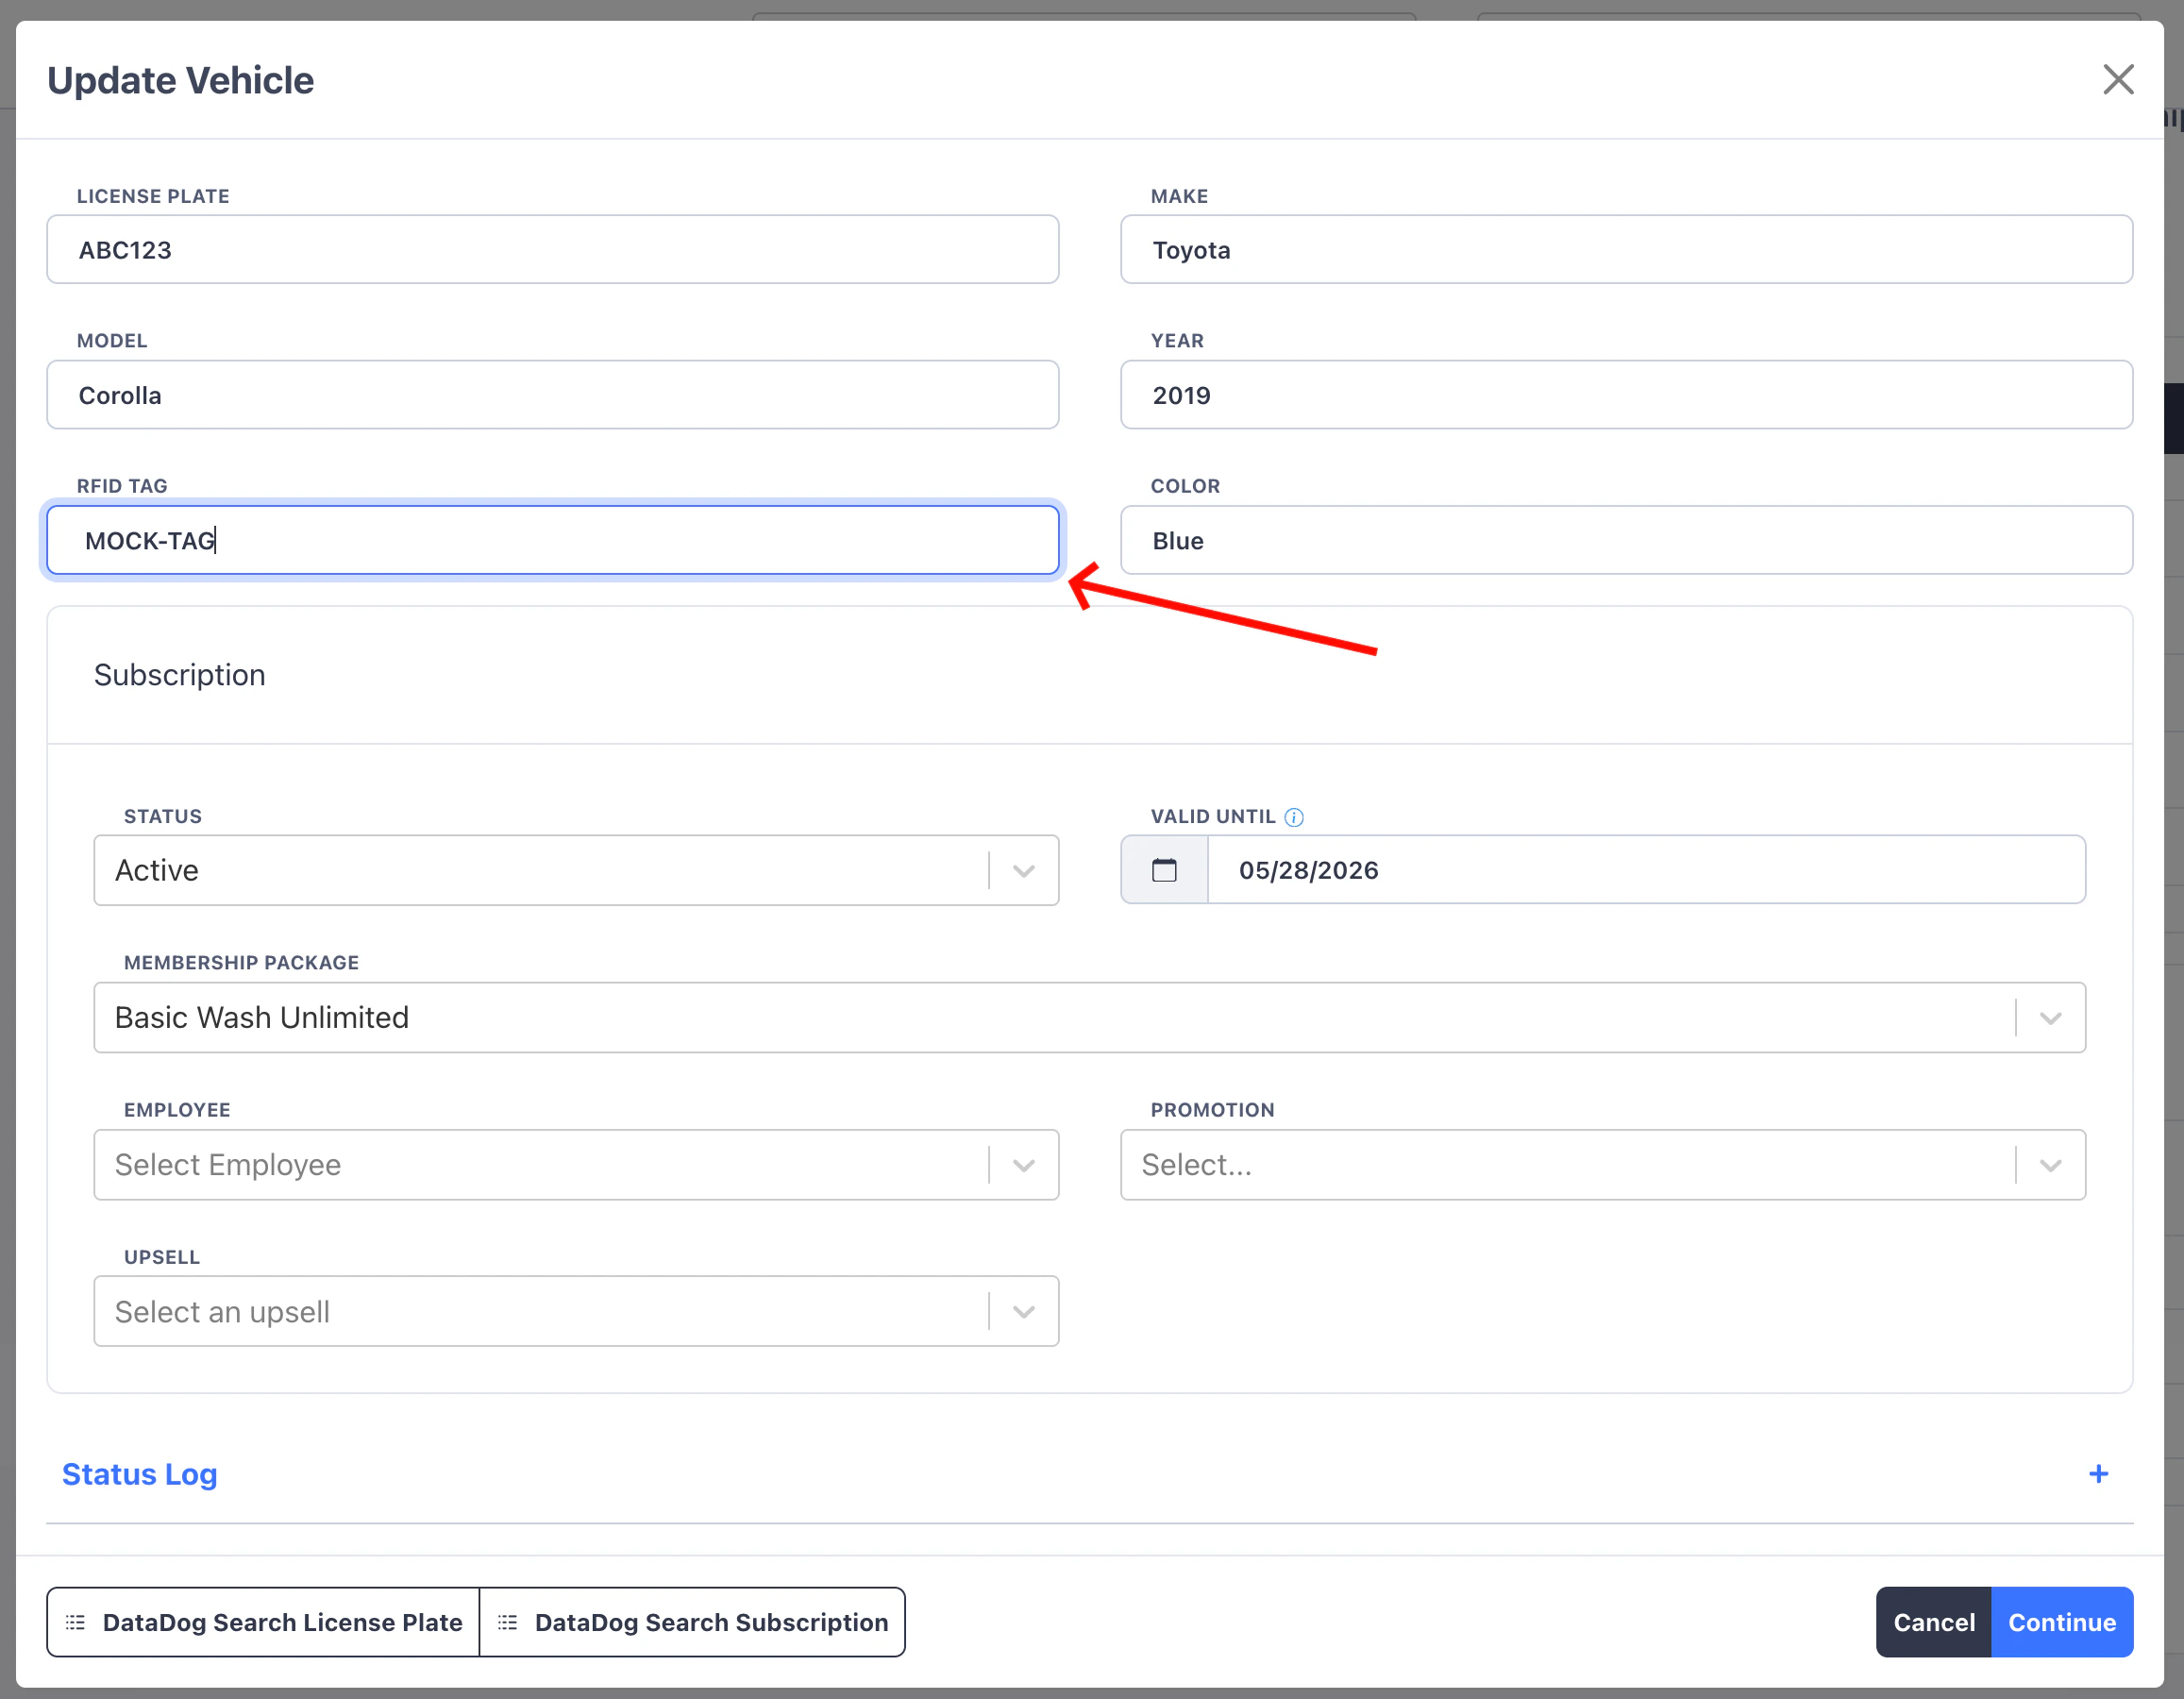Open the Status dropdown showing Active
This screenshot has width=2184, height=1699.
[576, 870]
